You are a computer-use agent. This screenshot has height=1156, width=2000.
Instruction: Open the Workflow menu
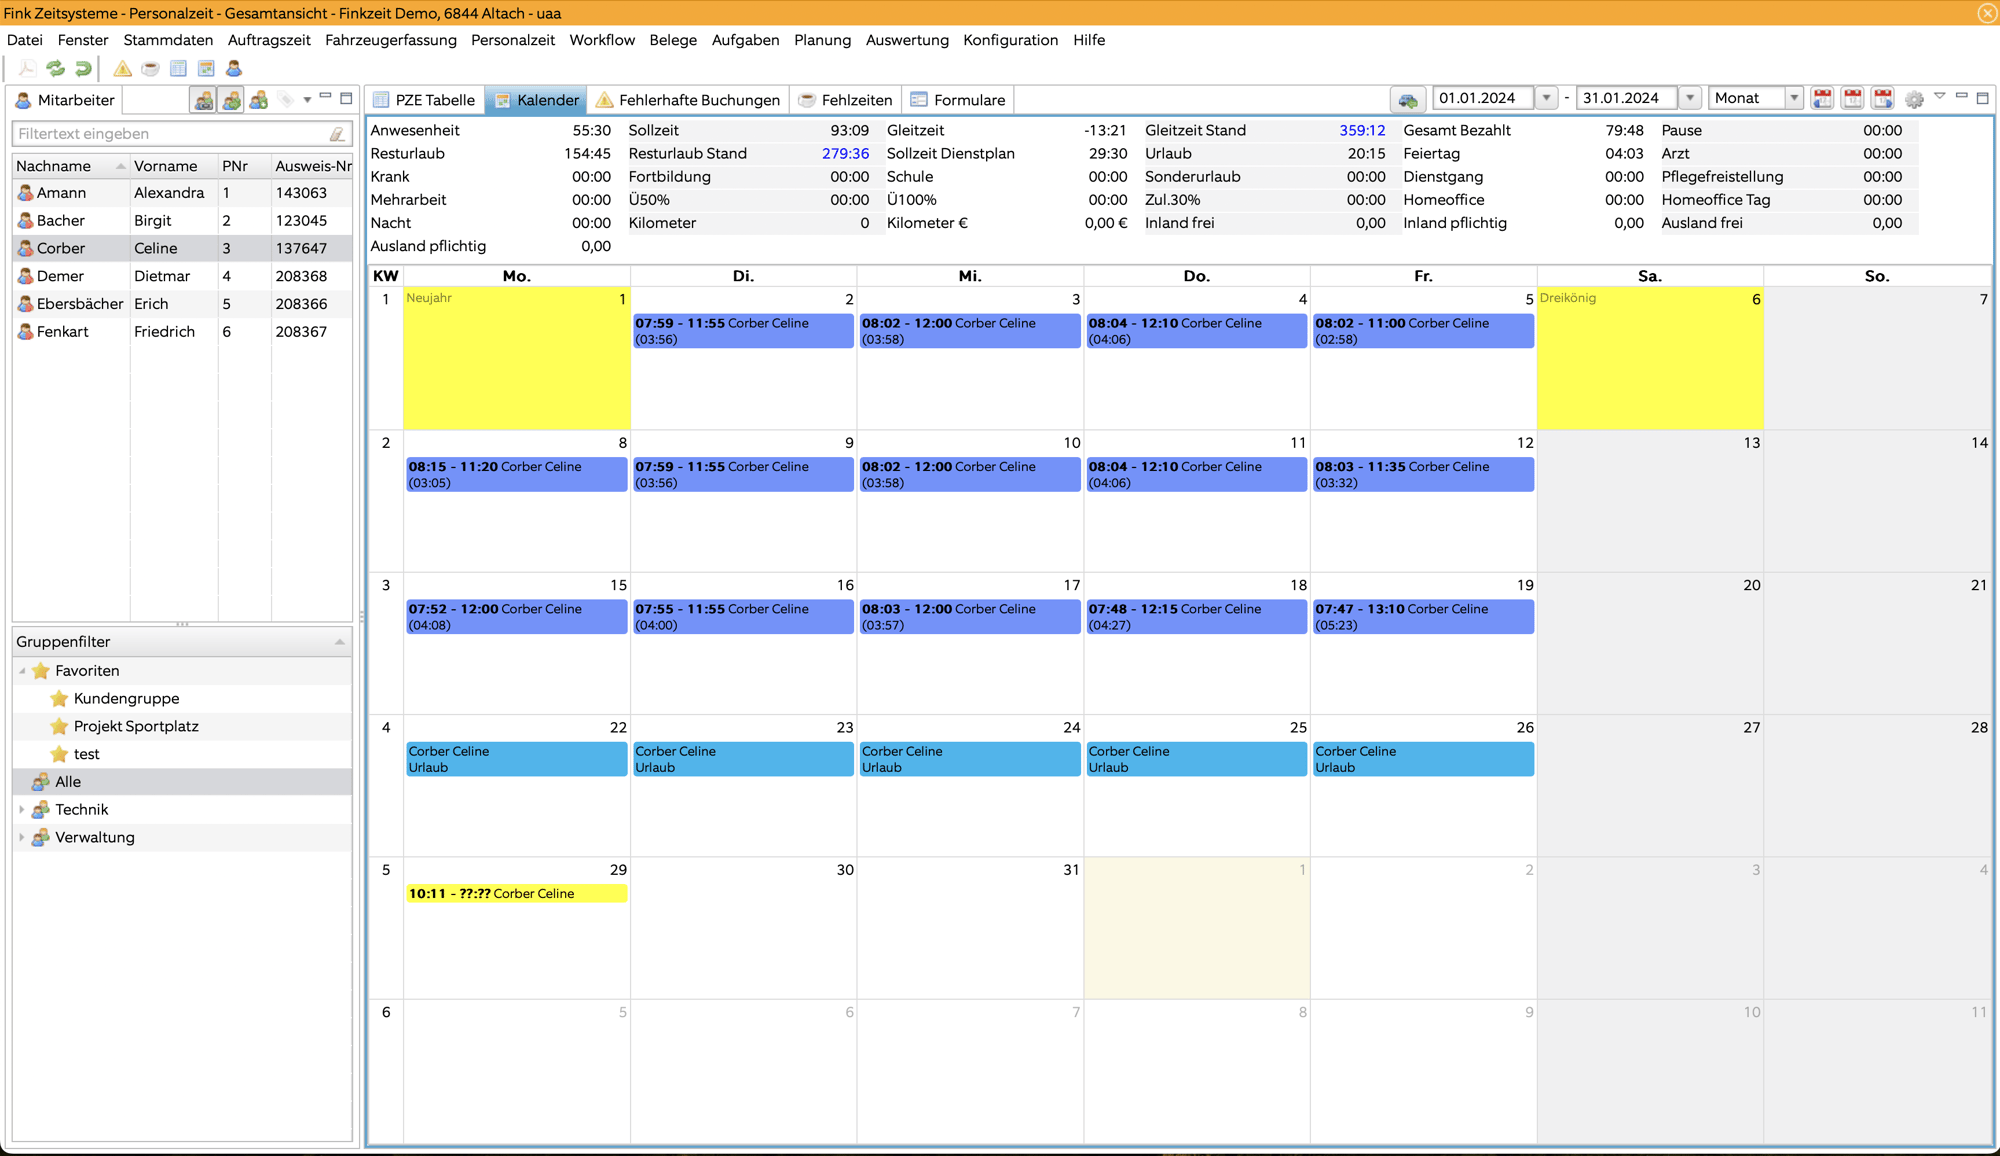click(x=602, y=40)
